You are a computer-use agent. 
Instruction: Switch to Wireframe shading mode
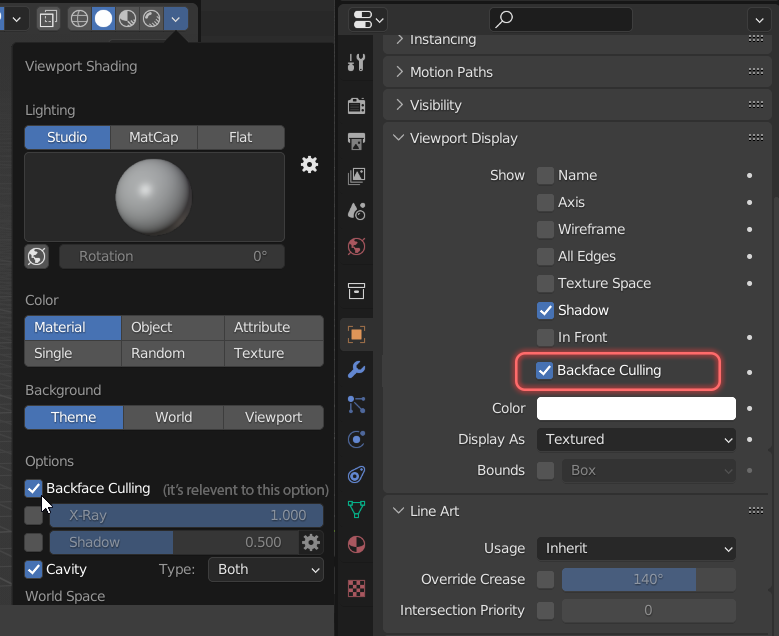pos(79,19)
